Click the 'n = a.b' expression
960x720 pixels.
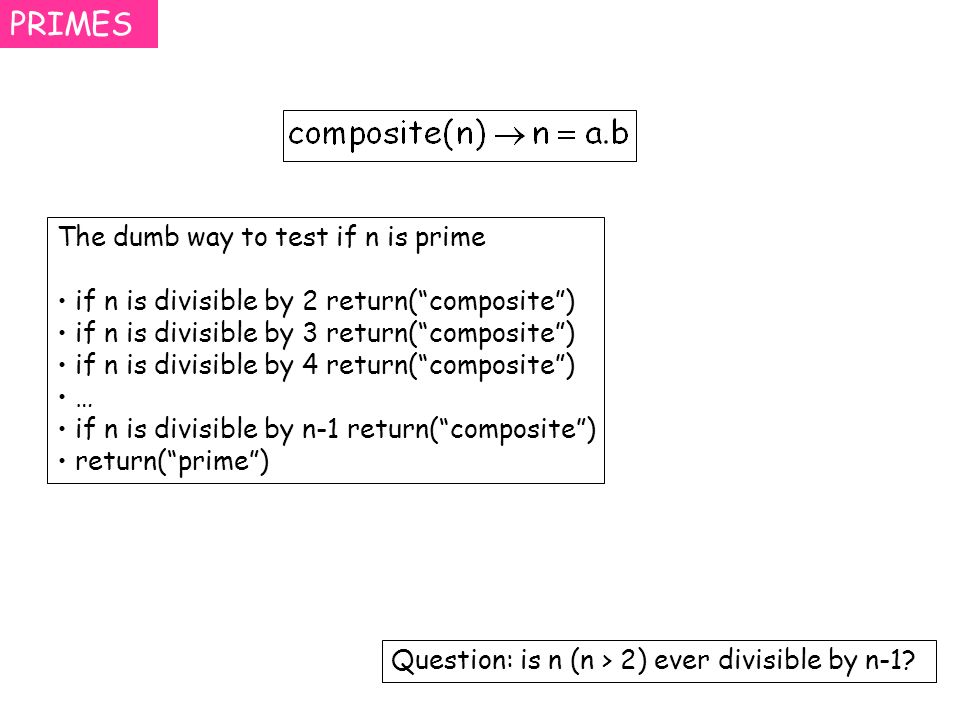click(580, 134)
